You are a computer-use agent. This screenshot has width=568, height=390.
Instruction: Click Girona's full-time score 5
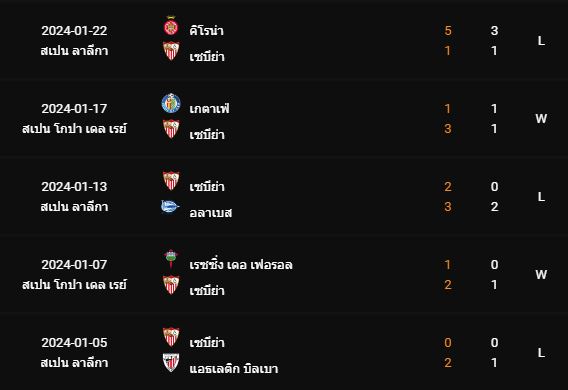[448, 31]
